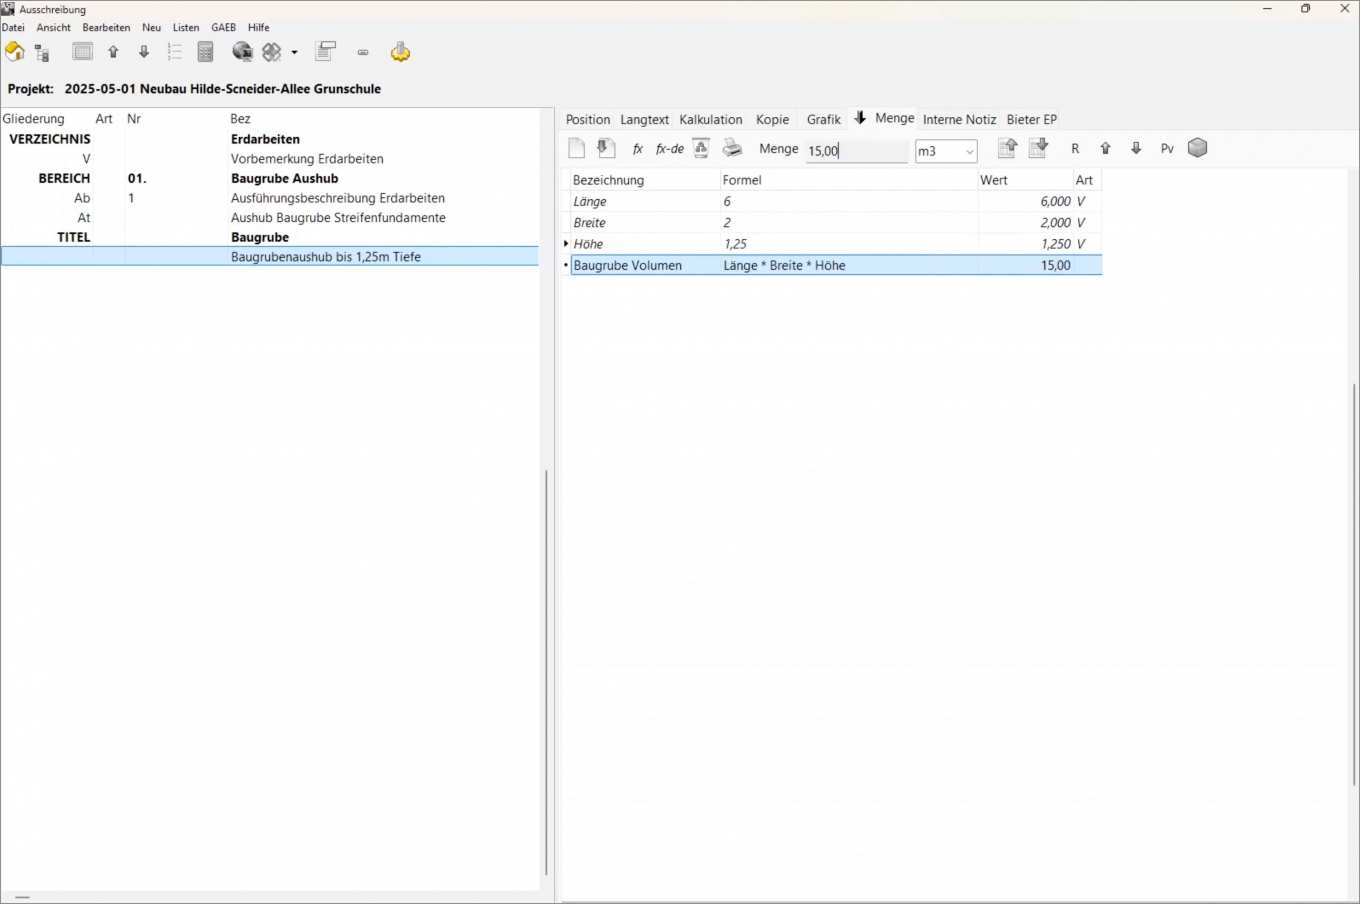Click the yellow download stamp icon in main toolbar
This screenshot has width=1360, height=904.
400,52
